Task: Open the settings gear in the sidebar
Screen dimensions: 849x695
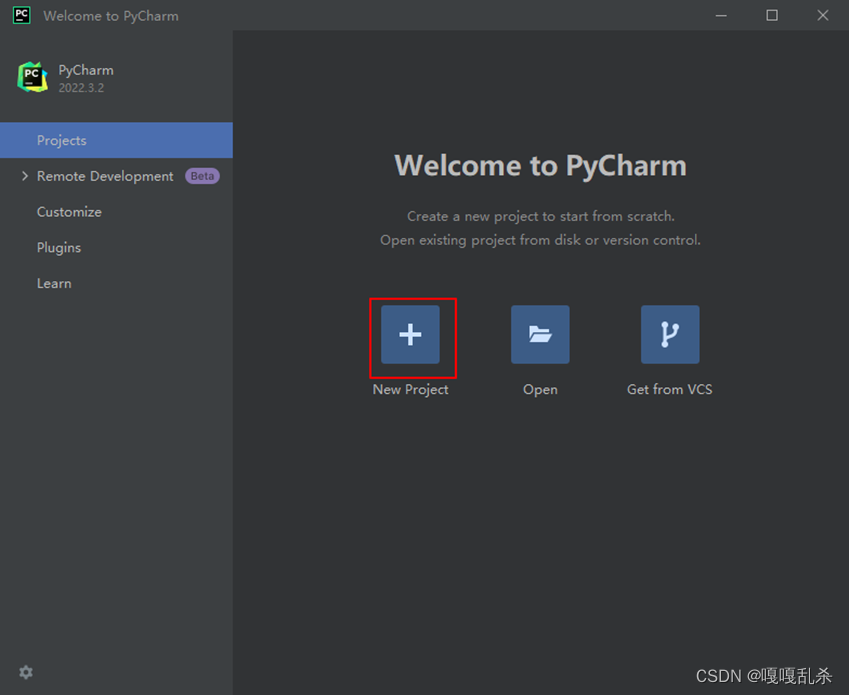Action: coord(26,672)
